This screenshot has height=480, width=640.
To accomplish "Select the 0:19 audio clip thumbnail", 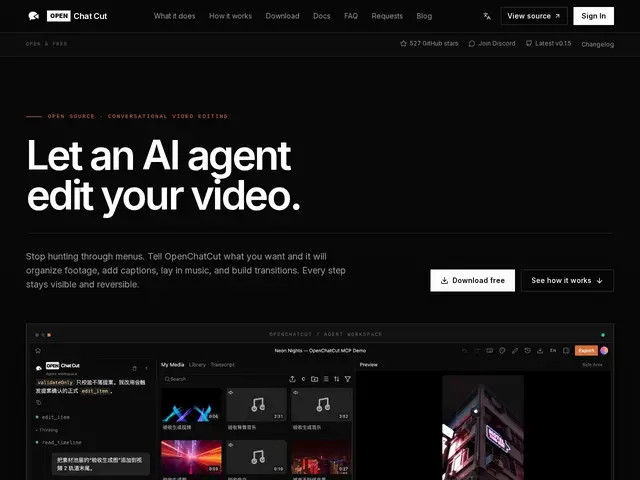I will tap(256, 457).
